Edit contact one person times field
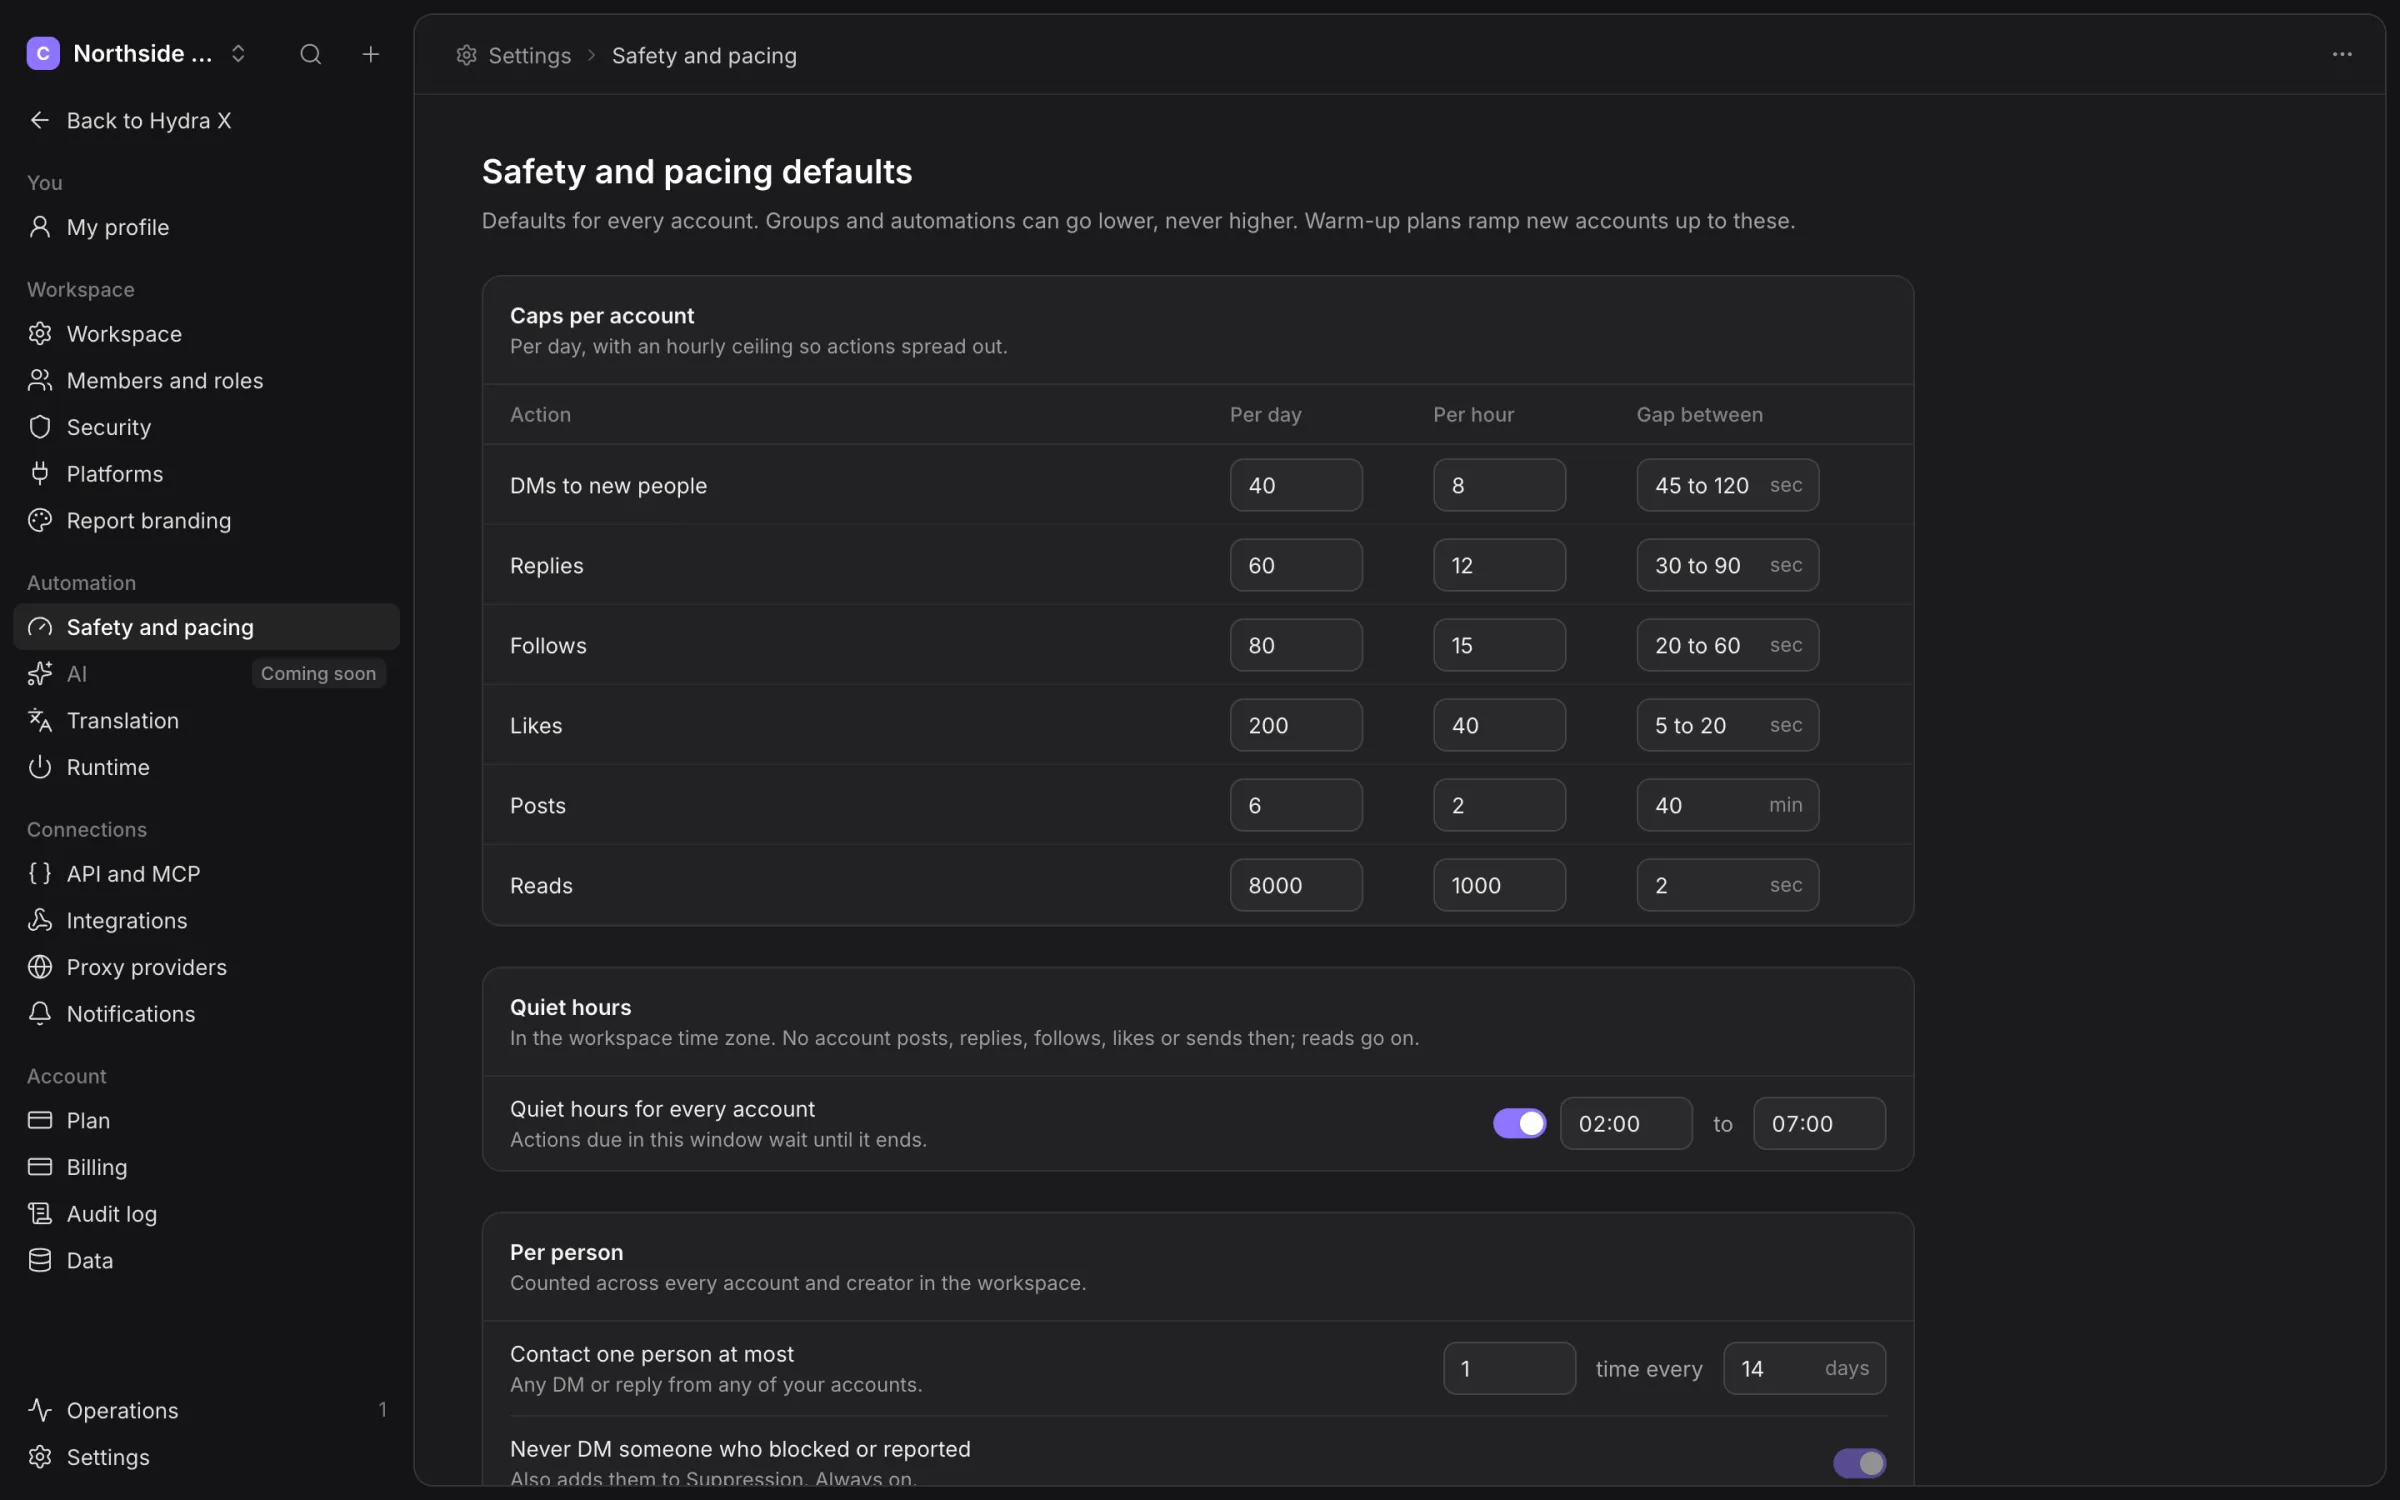 click(x=1509, y=1368)
